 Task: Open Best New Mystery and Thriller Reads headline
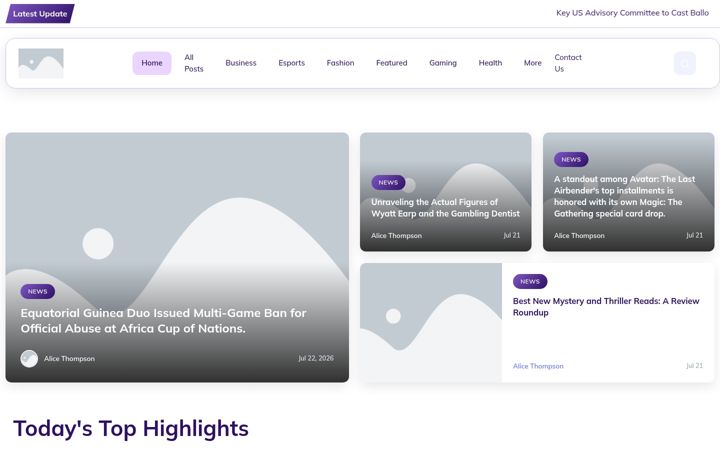click(606, 307)
